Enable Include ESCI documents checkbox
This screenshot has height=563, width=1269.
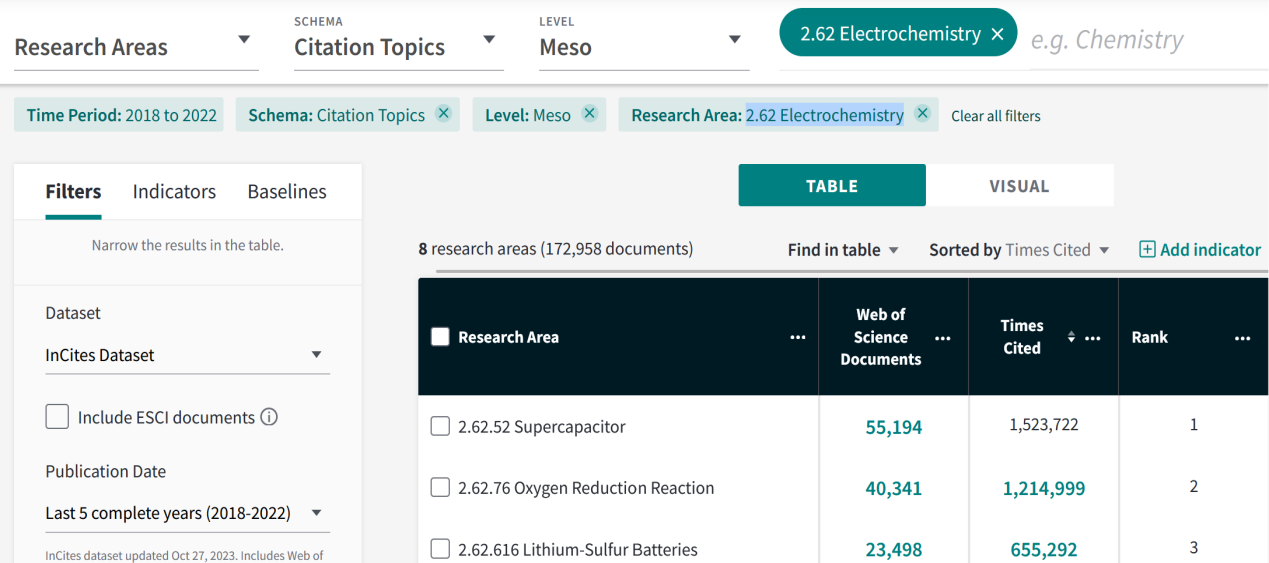pos(58,417)
